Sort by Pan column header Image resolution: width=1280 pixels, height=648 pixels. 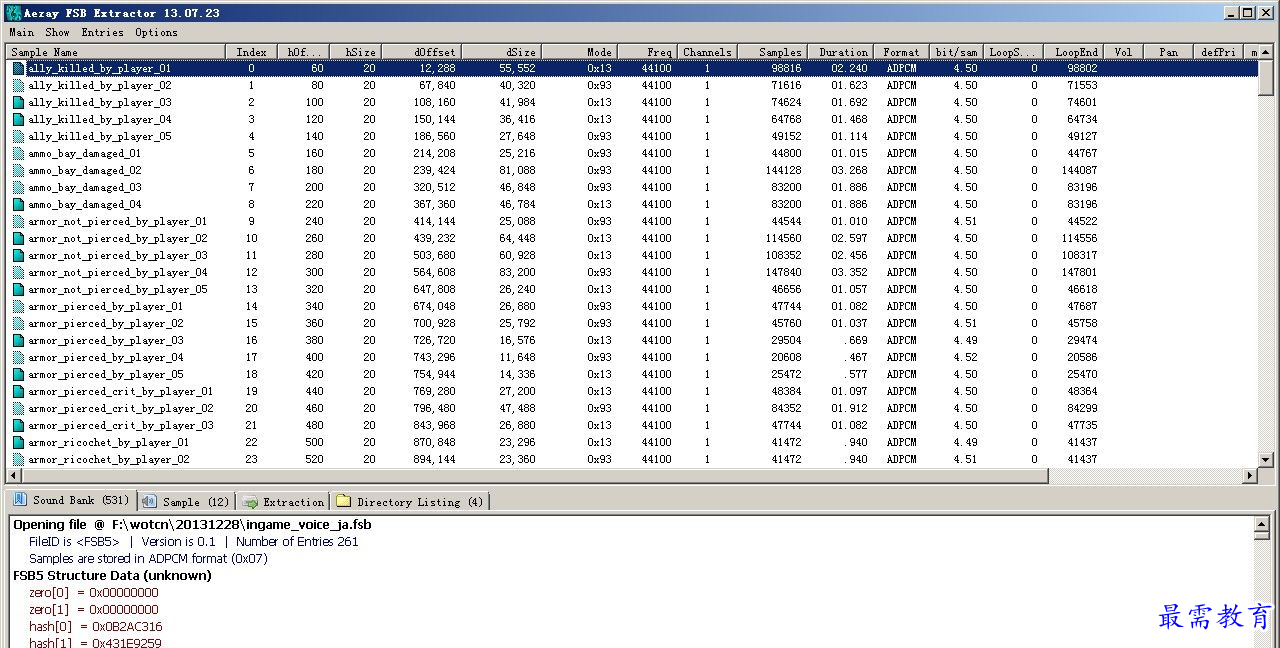[1168, 52]
